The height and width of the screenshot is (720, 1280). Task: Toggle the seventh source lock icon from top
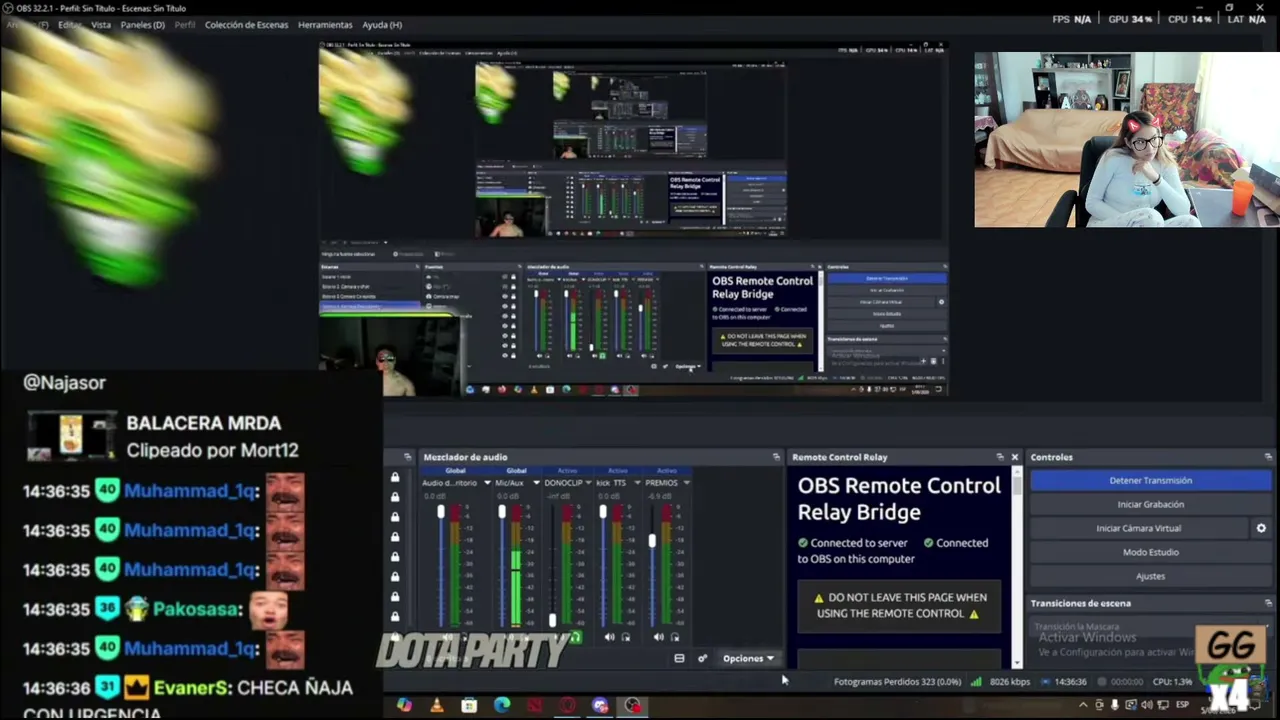[395, 597]
